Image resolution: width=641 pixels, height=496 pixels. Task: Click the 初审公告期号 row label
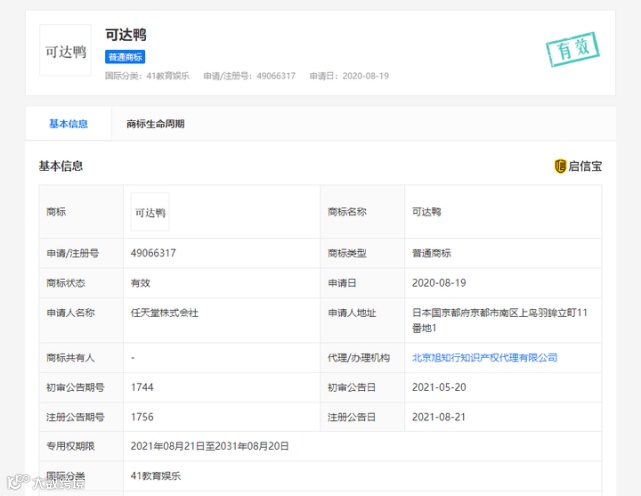75,387
